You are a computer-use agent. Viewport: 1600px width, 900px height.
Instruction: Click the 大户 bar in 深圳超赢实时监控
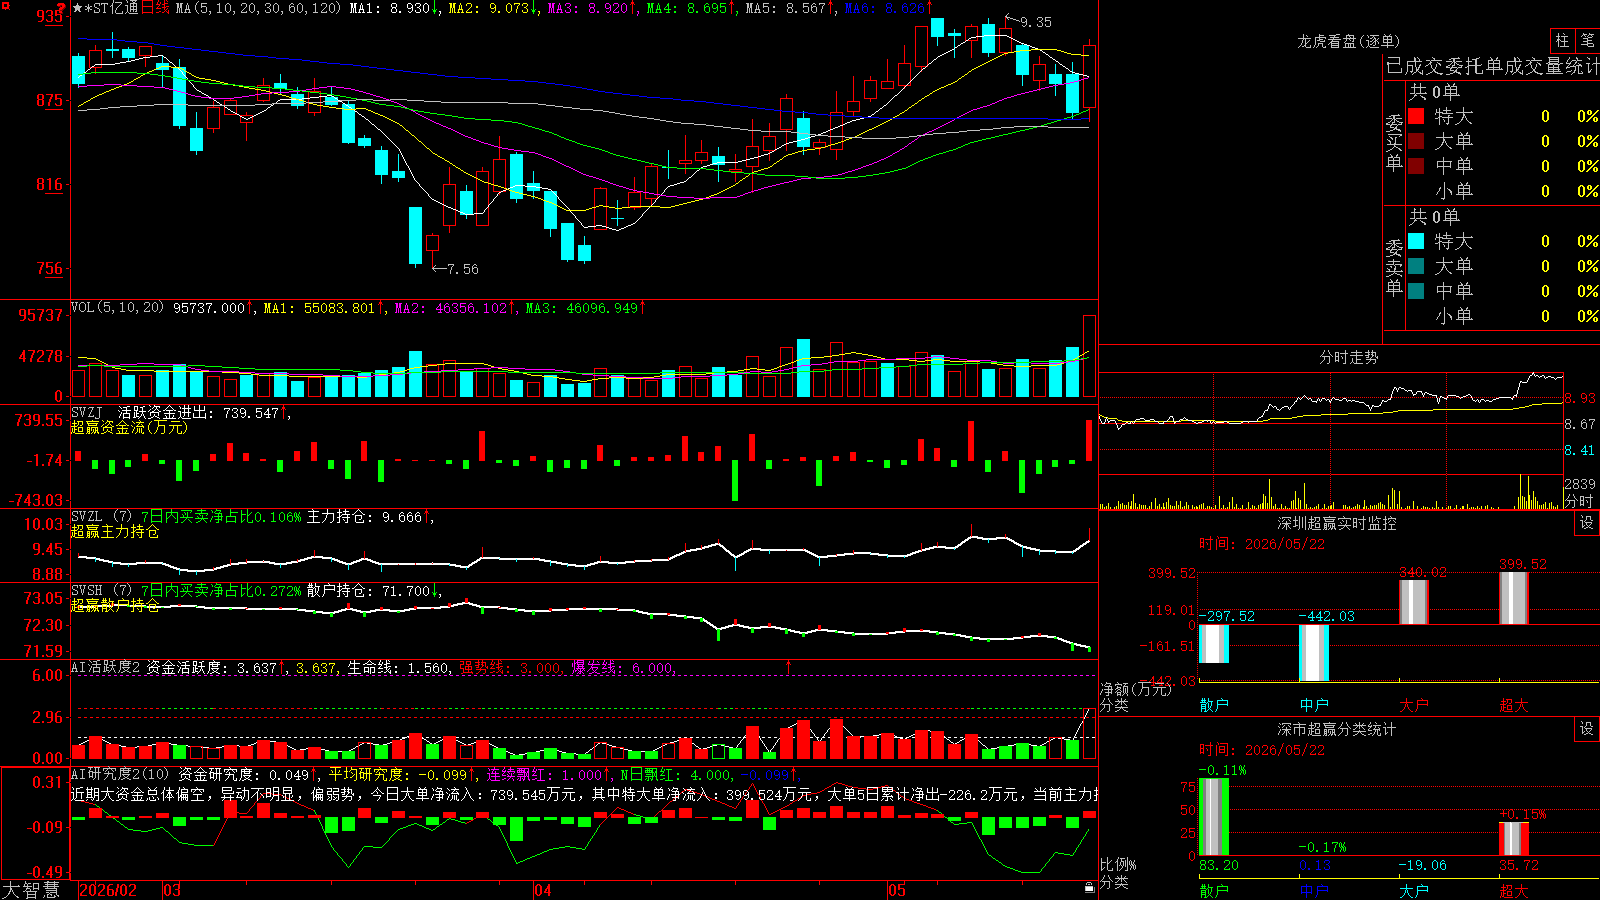[1413, 602]
